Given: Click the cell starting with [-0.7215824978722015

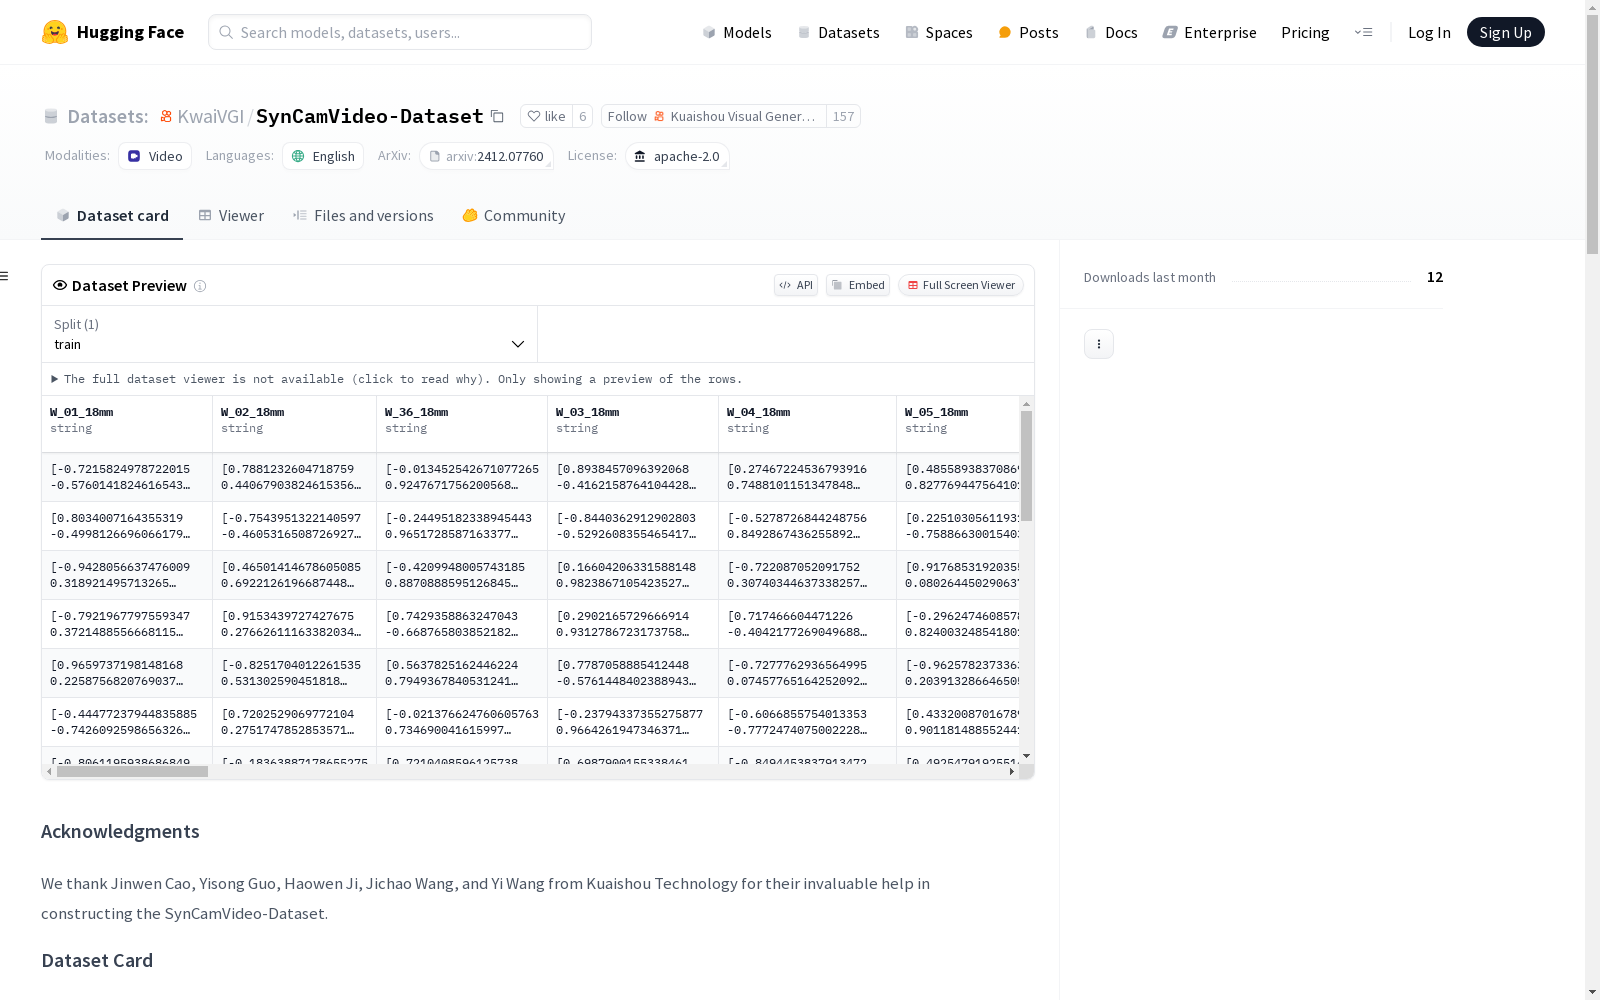Looking at the screenshot, I should coord(127,477).
